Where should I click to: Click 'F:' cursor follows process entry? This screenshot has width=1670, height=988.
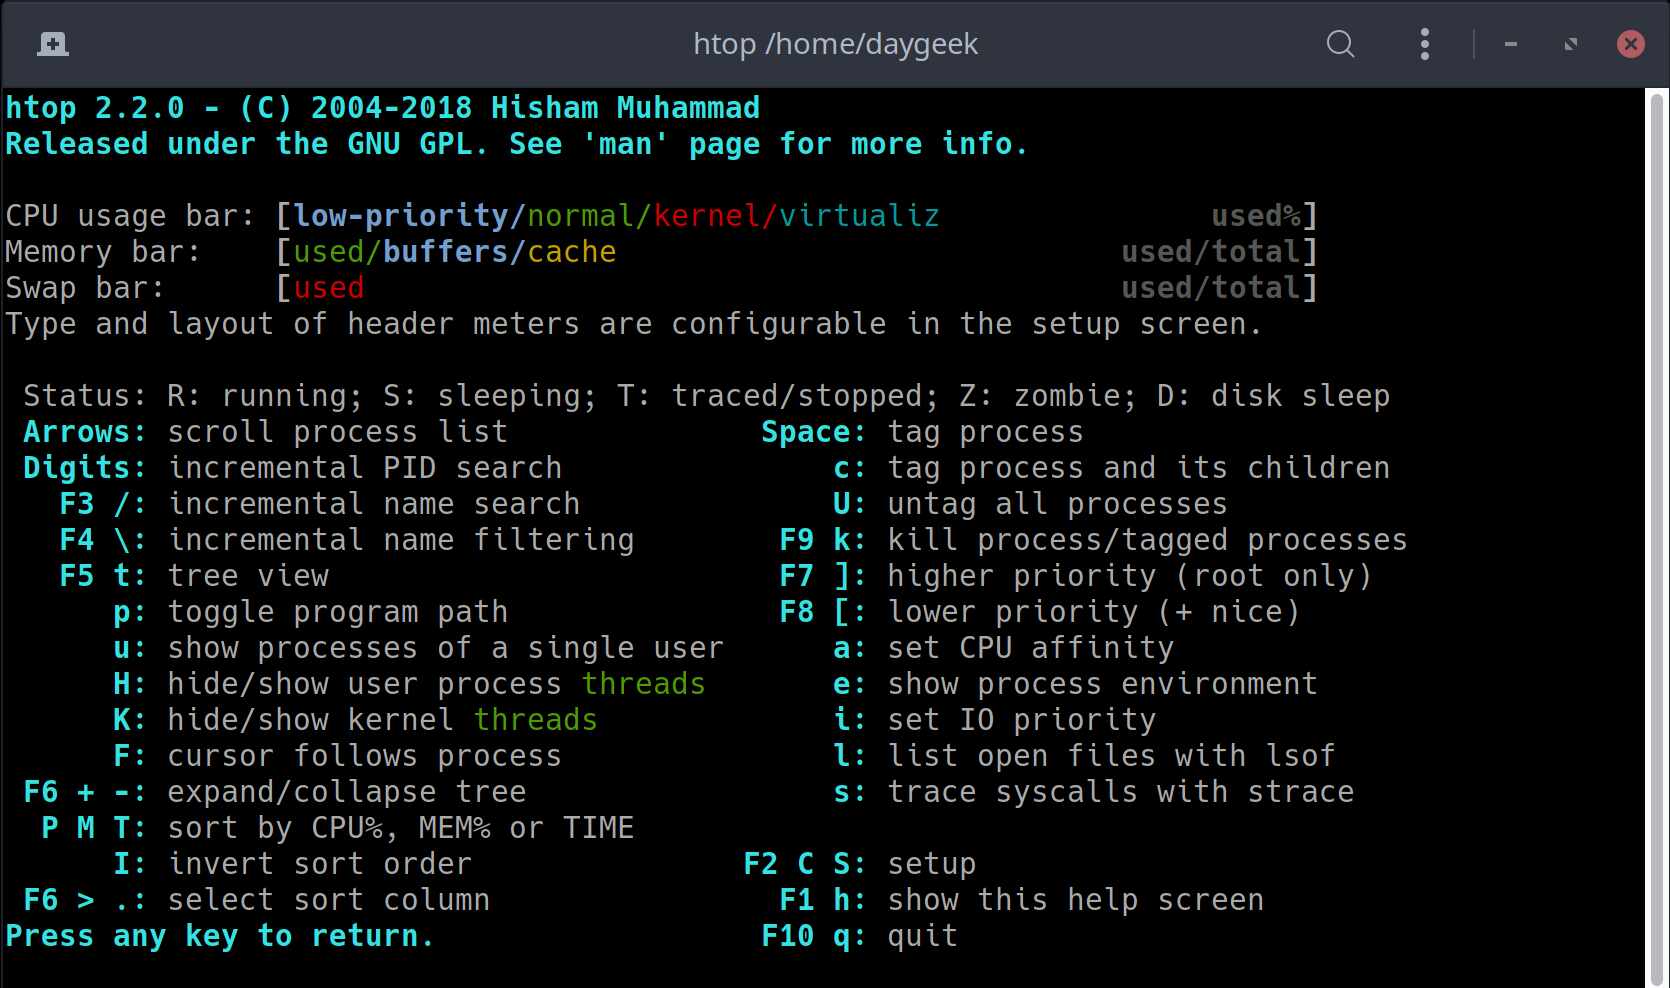point(337,756)
